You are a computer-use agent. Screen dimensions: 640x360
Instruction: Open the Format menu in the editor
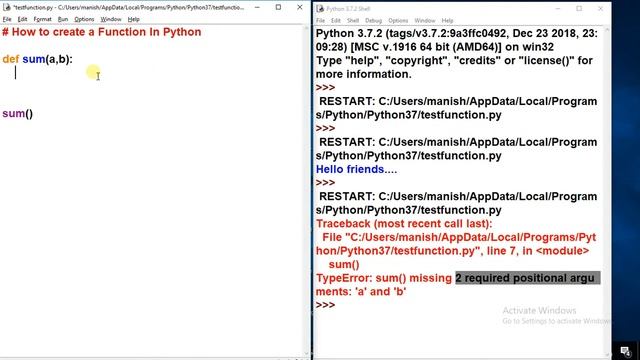42,19
